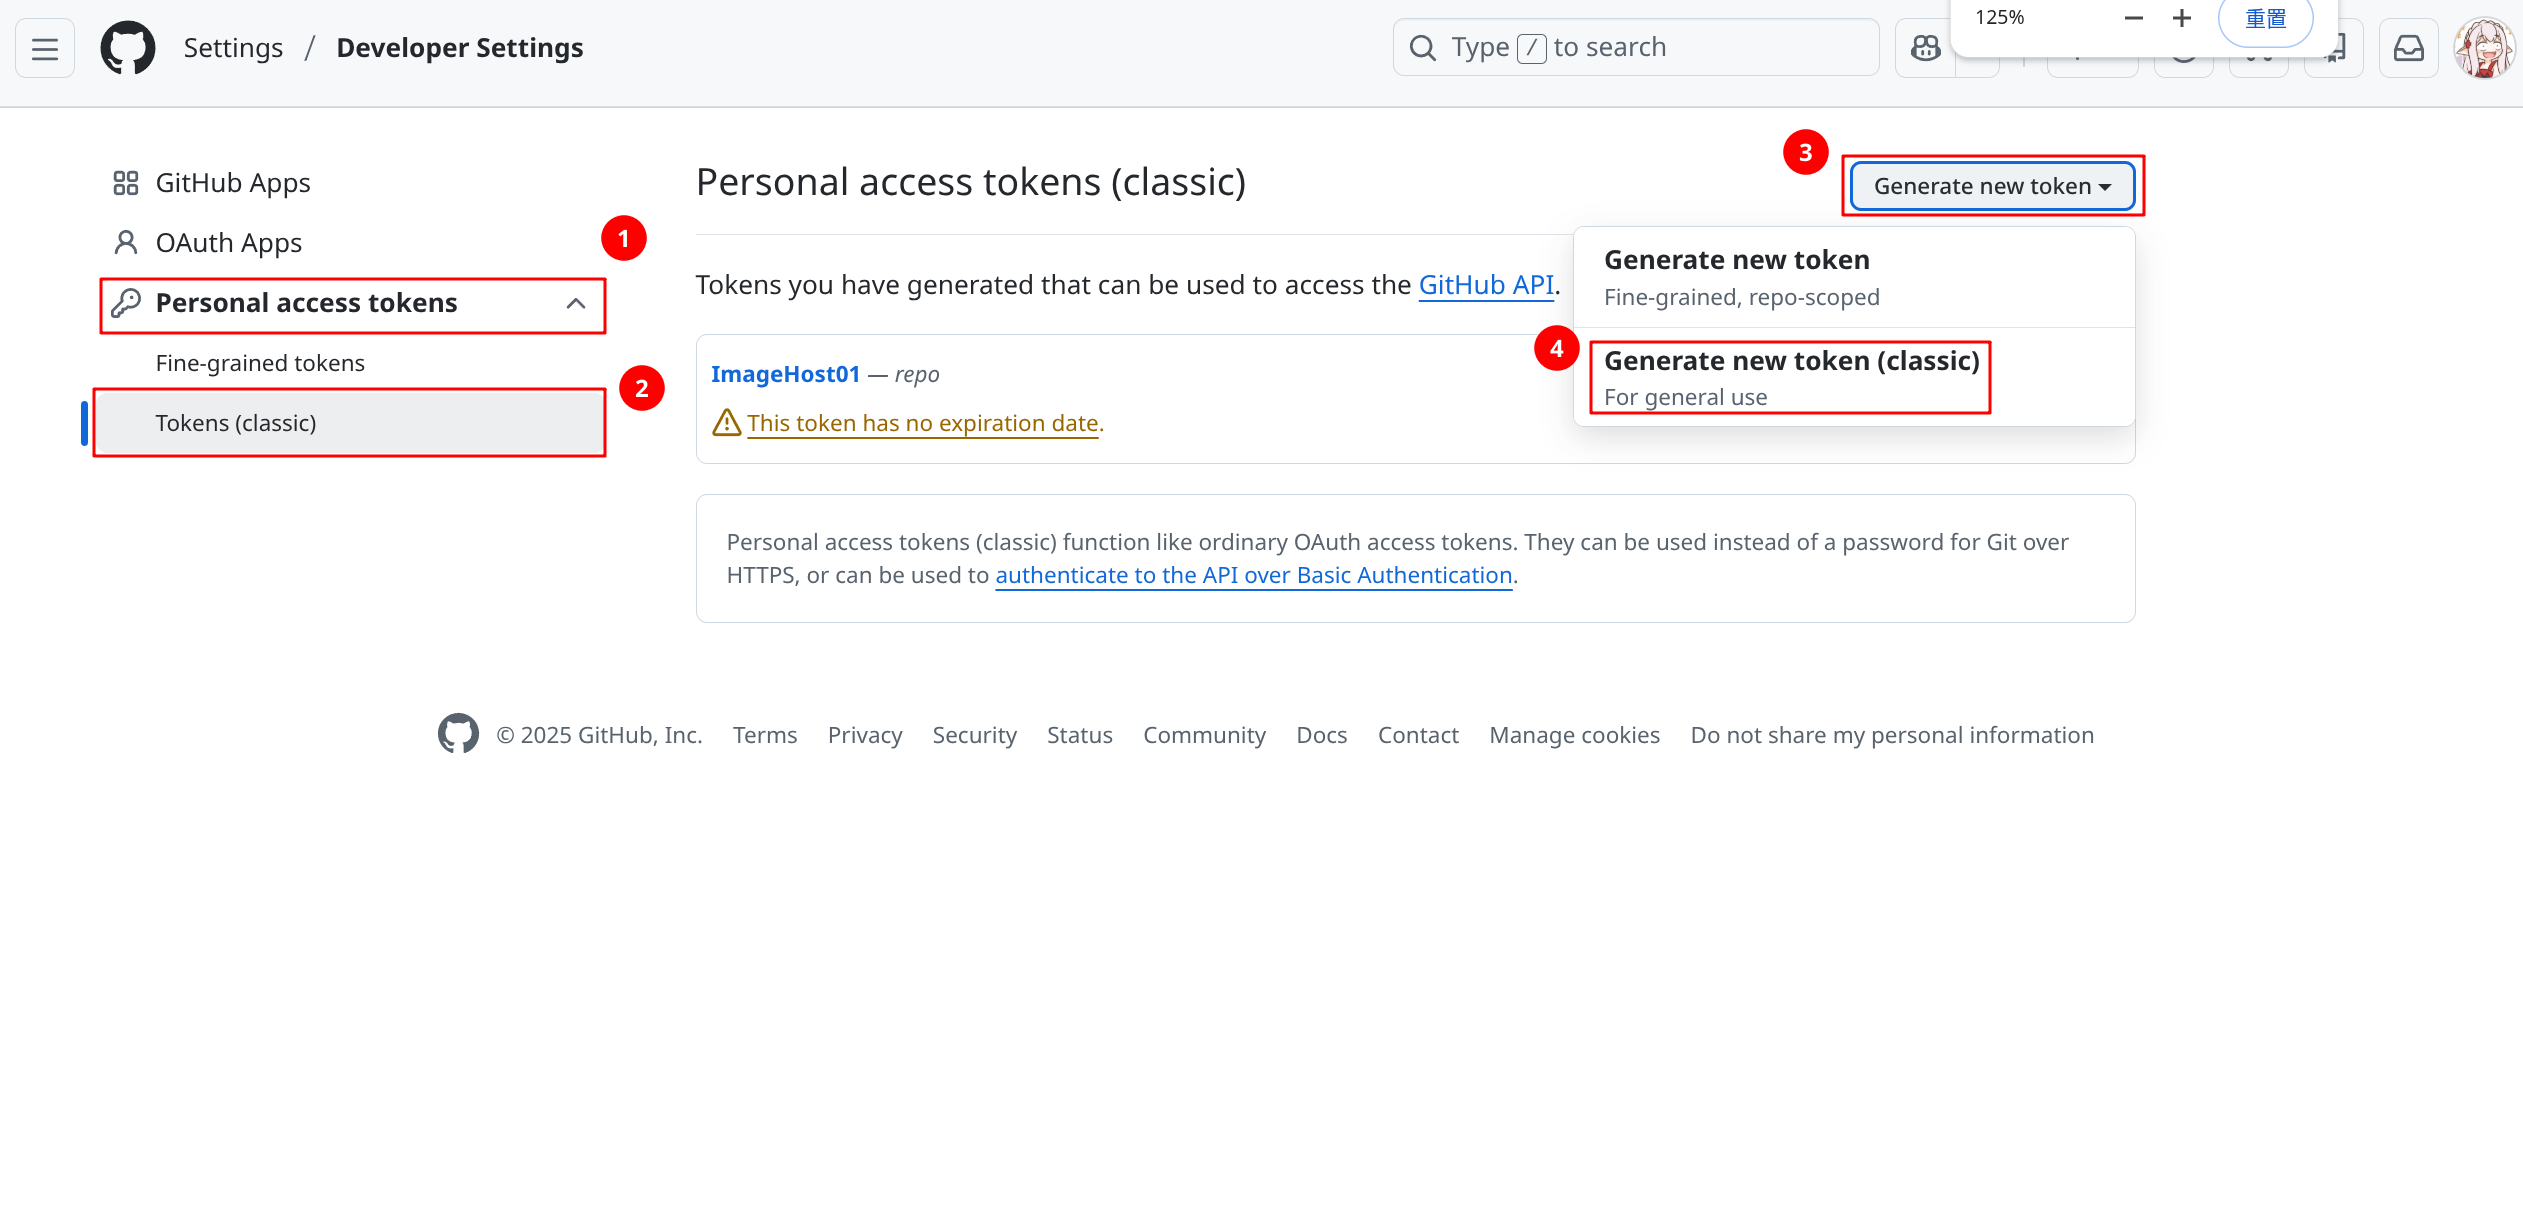Open the hamburger navigation menu
This screenshot has height=1227, width=2523.
(x=45, y=48)
